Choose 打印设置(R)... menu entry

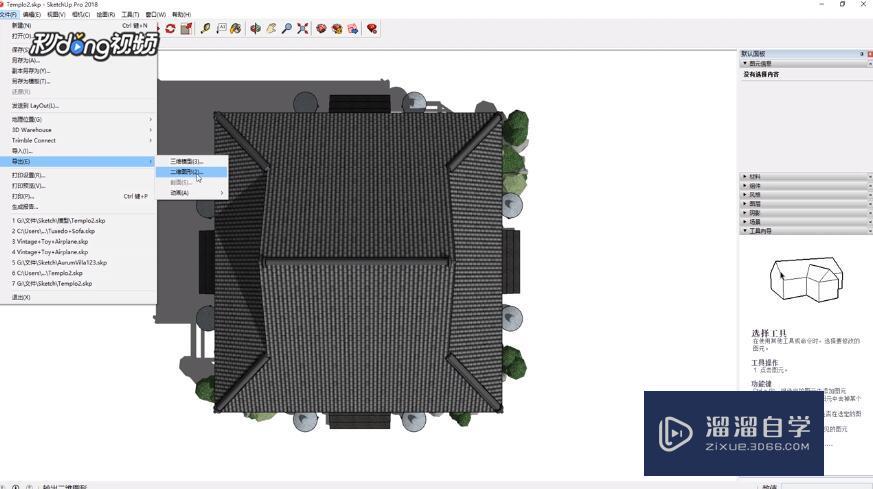point(79,175)
